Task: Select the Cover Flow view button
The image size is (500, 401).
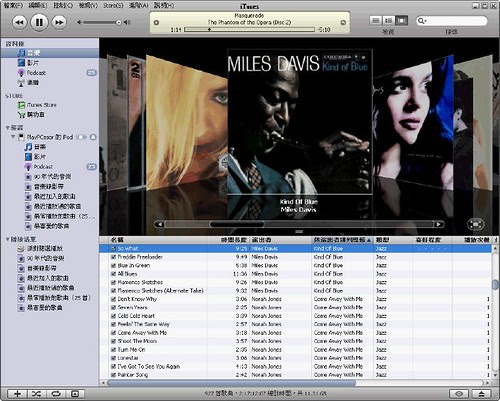Action: (x=401, y=21)
